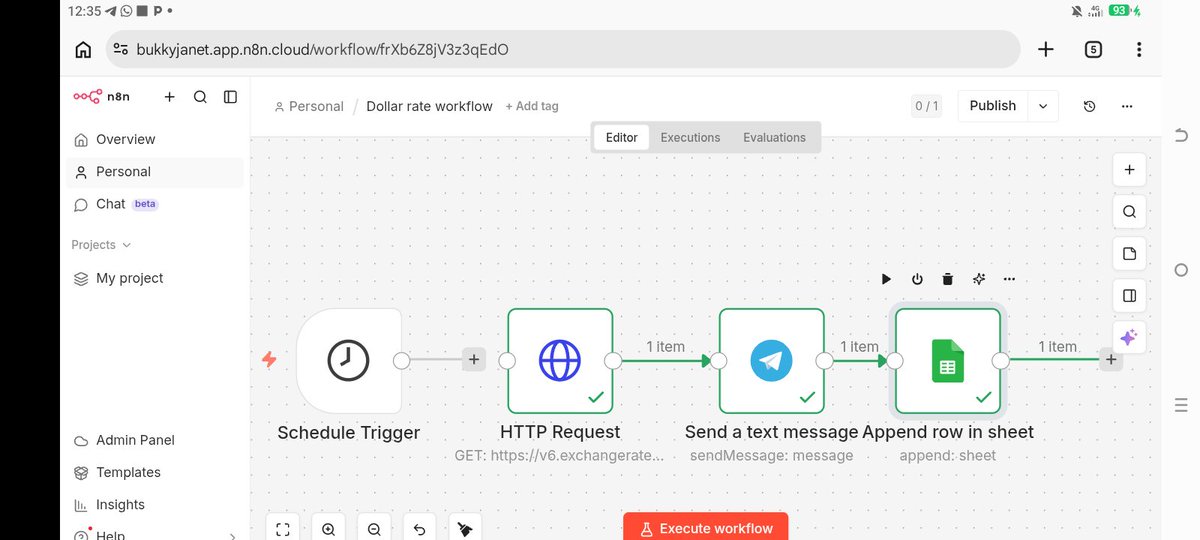The width and height of the screenshot is (1200, 540).
Task: Open Admin Panel
Action: [x=154, y=440]
